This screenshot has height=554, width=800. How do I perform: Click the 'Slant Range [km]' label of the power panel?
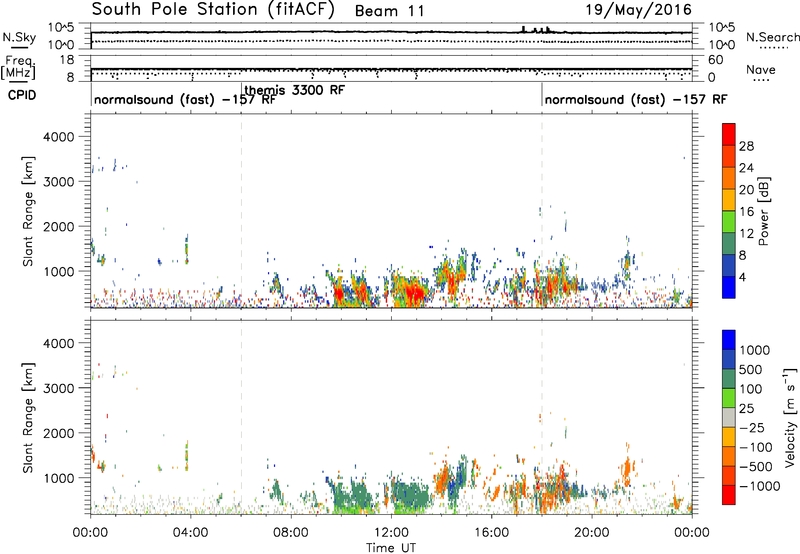pos(28,211)
